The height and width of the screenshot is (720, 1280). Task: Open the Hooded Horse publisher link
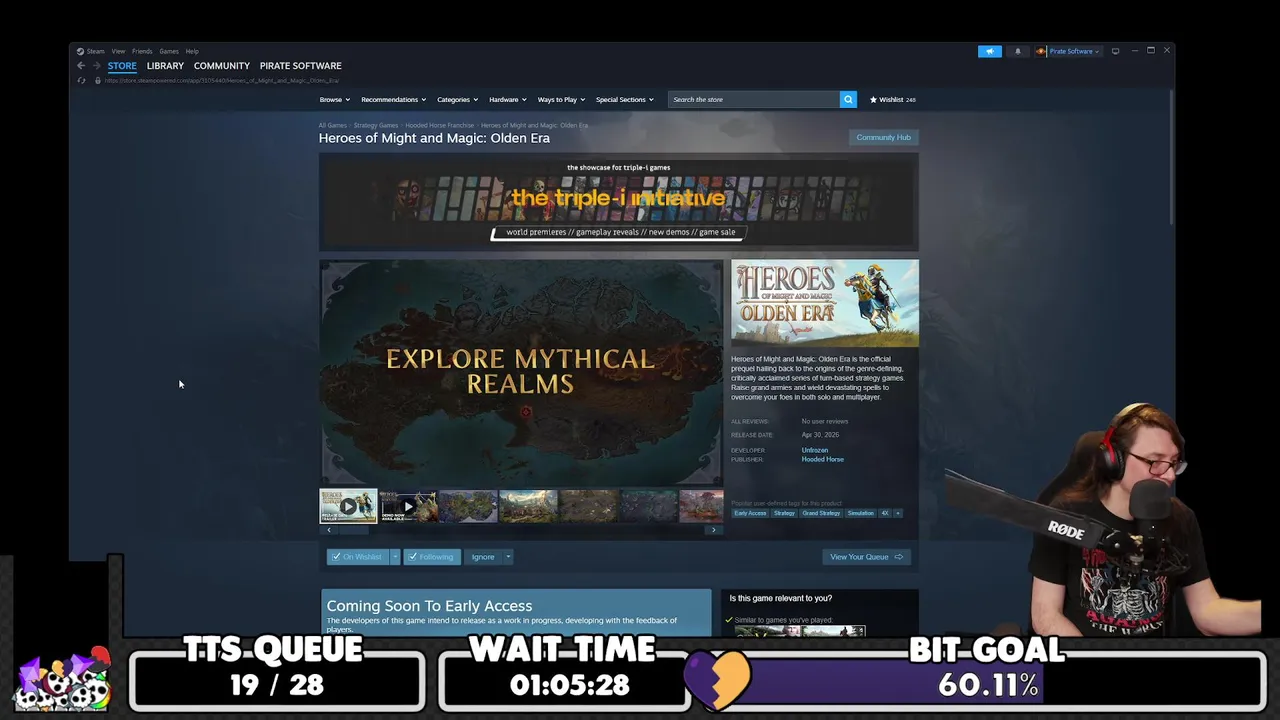point(823,459)
